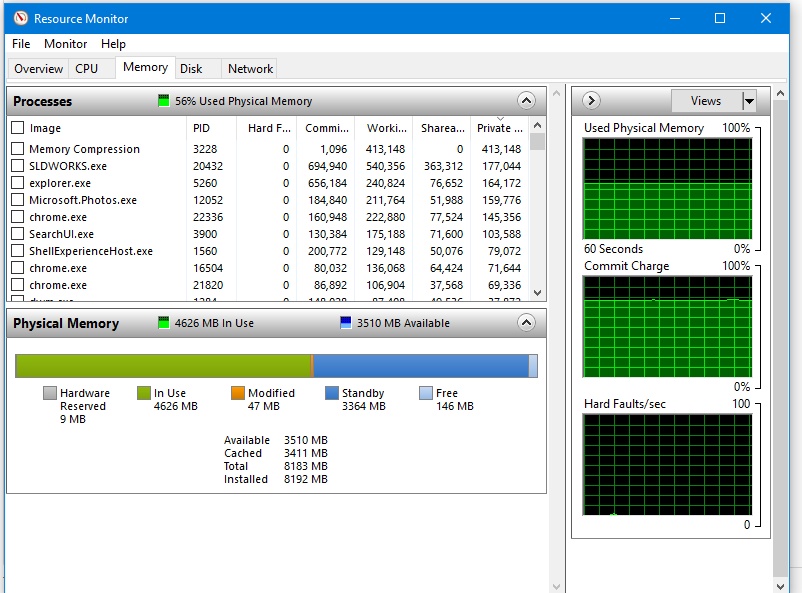Click the blue Available indicator in Physical Memory header
This screenshot has height=593, width=802.
click(x=346, y=323)
